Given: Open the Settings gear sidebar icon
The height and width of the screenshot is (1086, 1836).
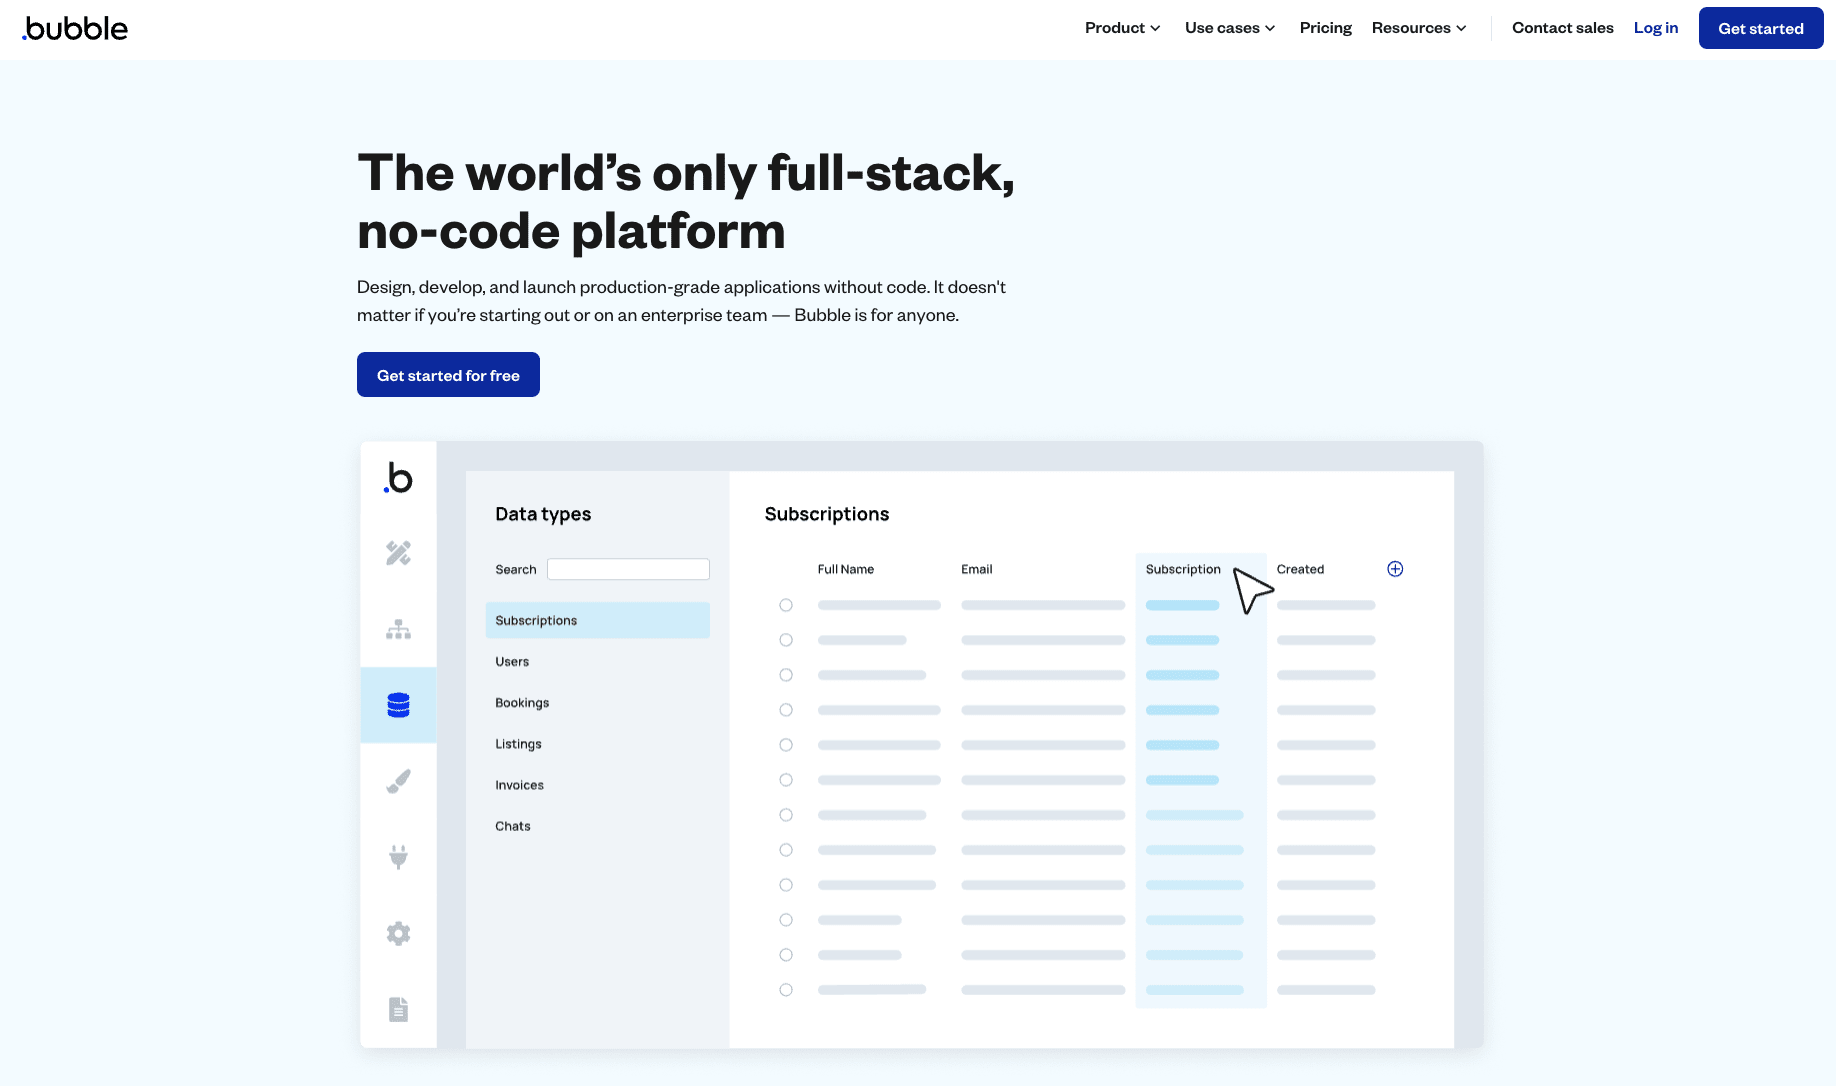Looking at the screenshot, I should [398, 933].
